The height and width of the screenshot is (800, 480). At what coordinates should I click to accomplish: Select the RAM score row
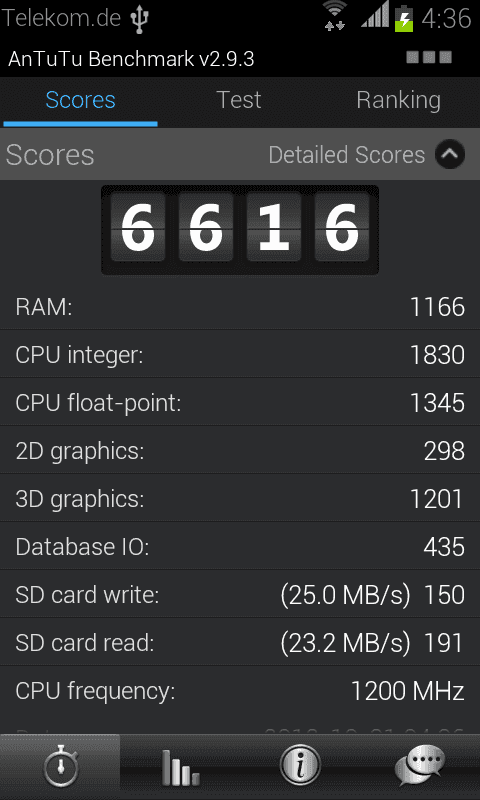click(240, 307)
